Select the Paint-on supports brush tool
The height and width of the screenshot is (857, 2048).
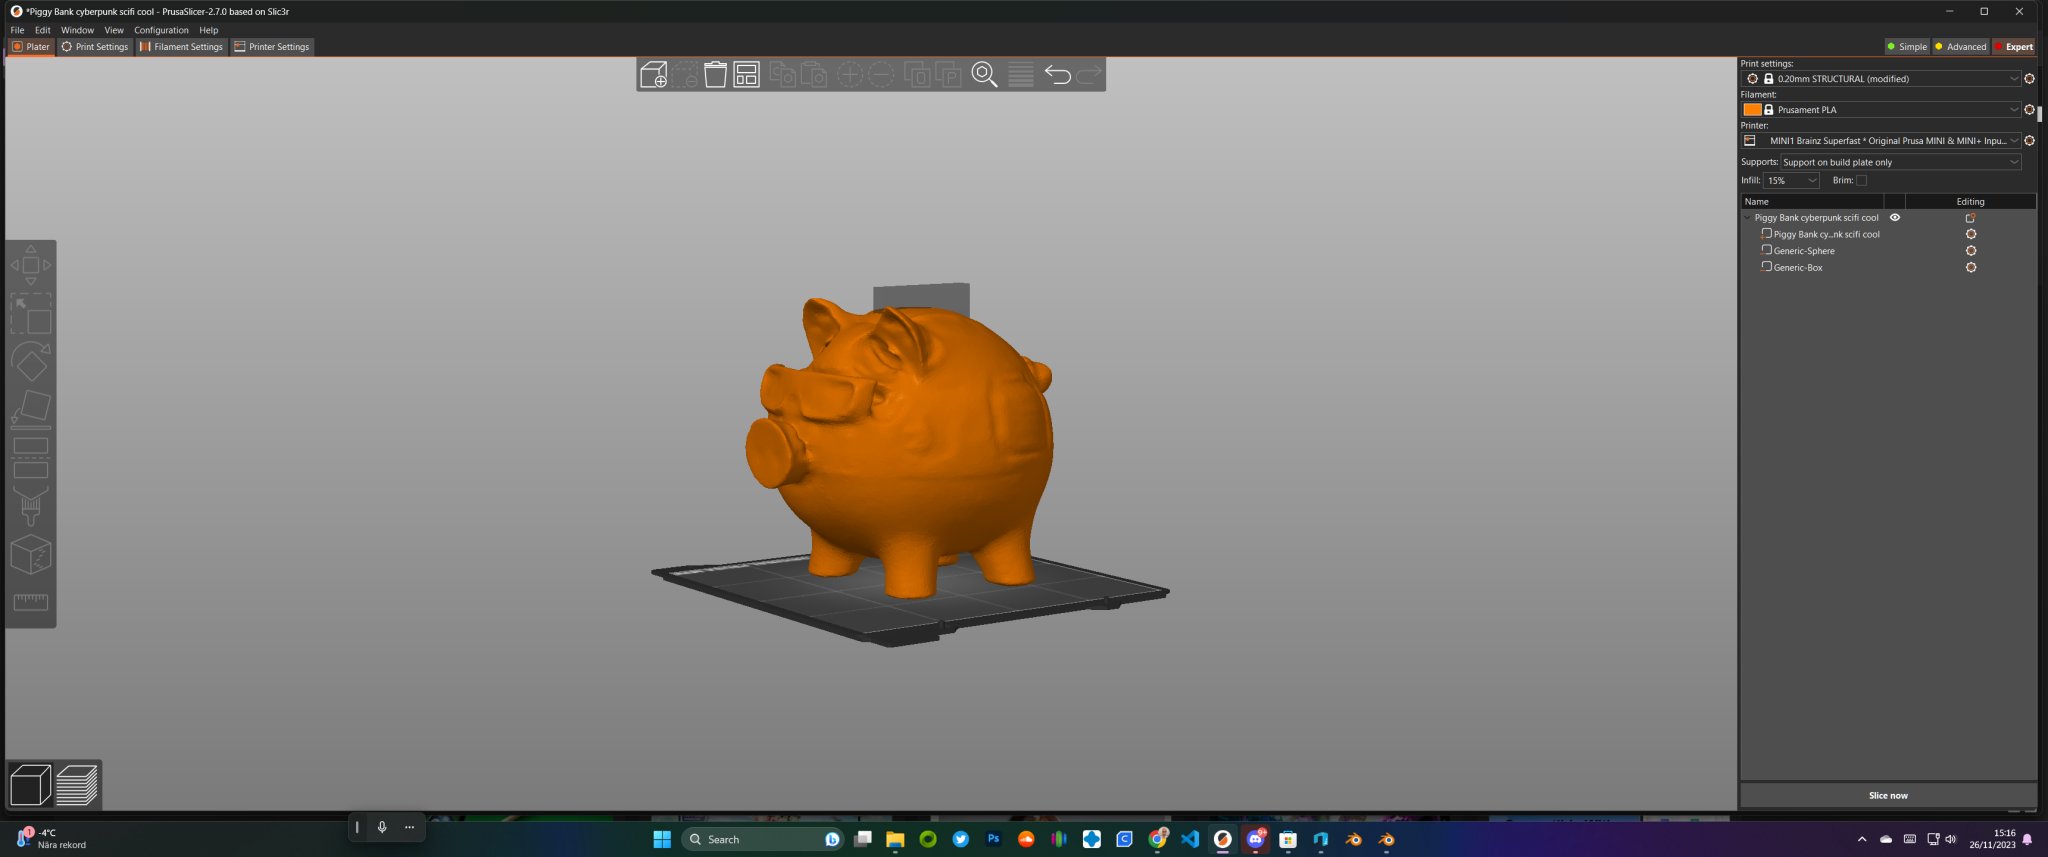(x=31, y=505)
